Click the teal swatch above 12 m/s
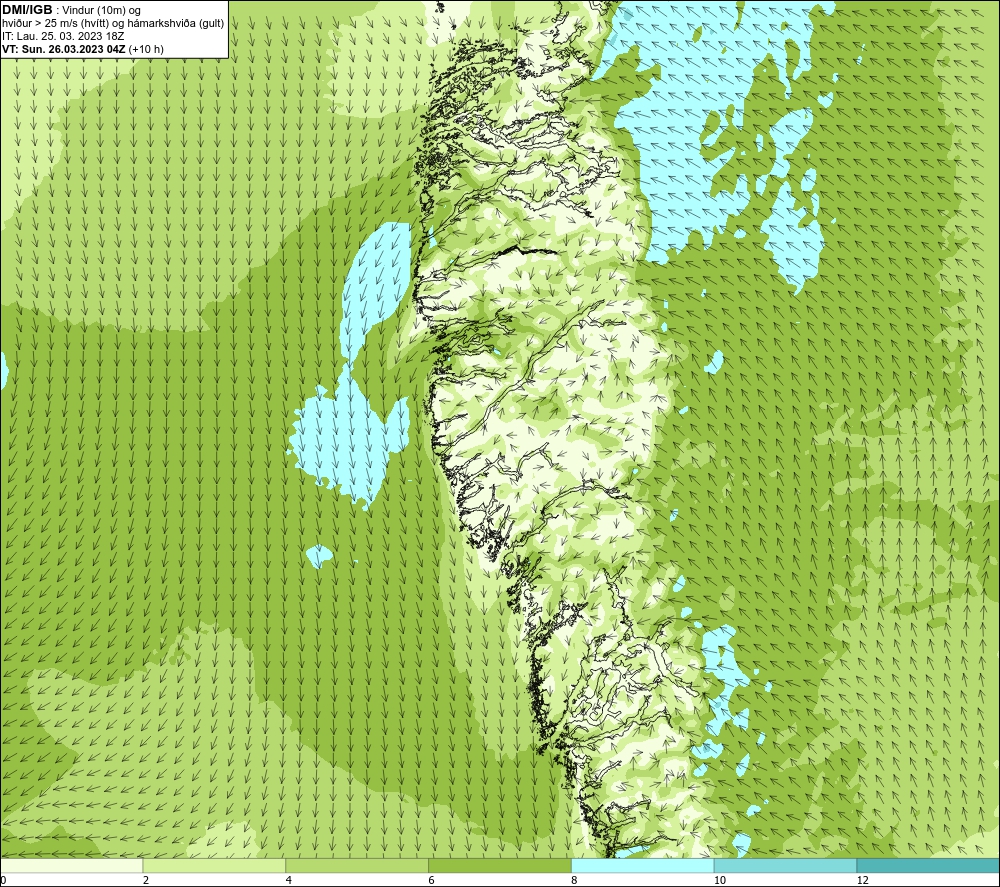This screenshot has height=887, width=1000. 929,865
